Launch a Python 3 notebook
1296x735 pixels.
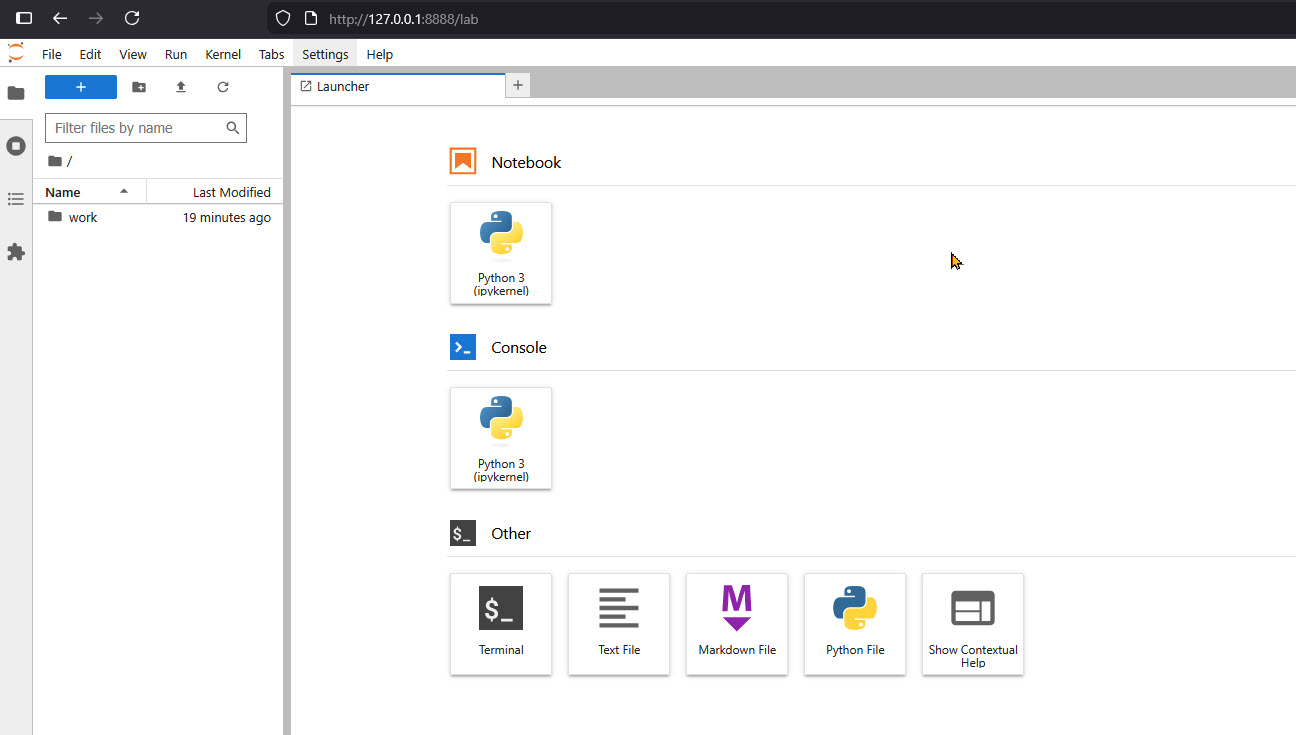point(500,253)
